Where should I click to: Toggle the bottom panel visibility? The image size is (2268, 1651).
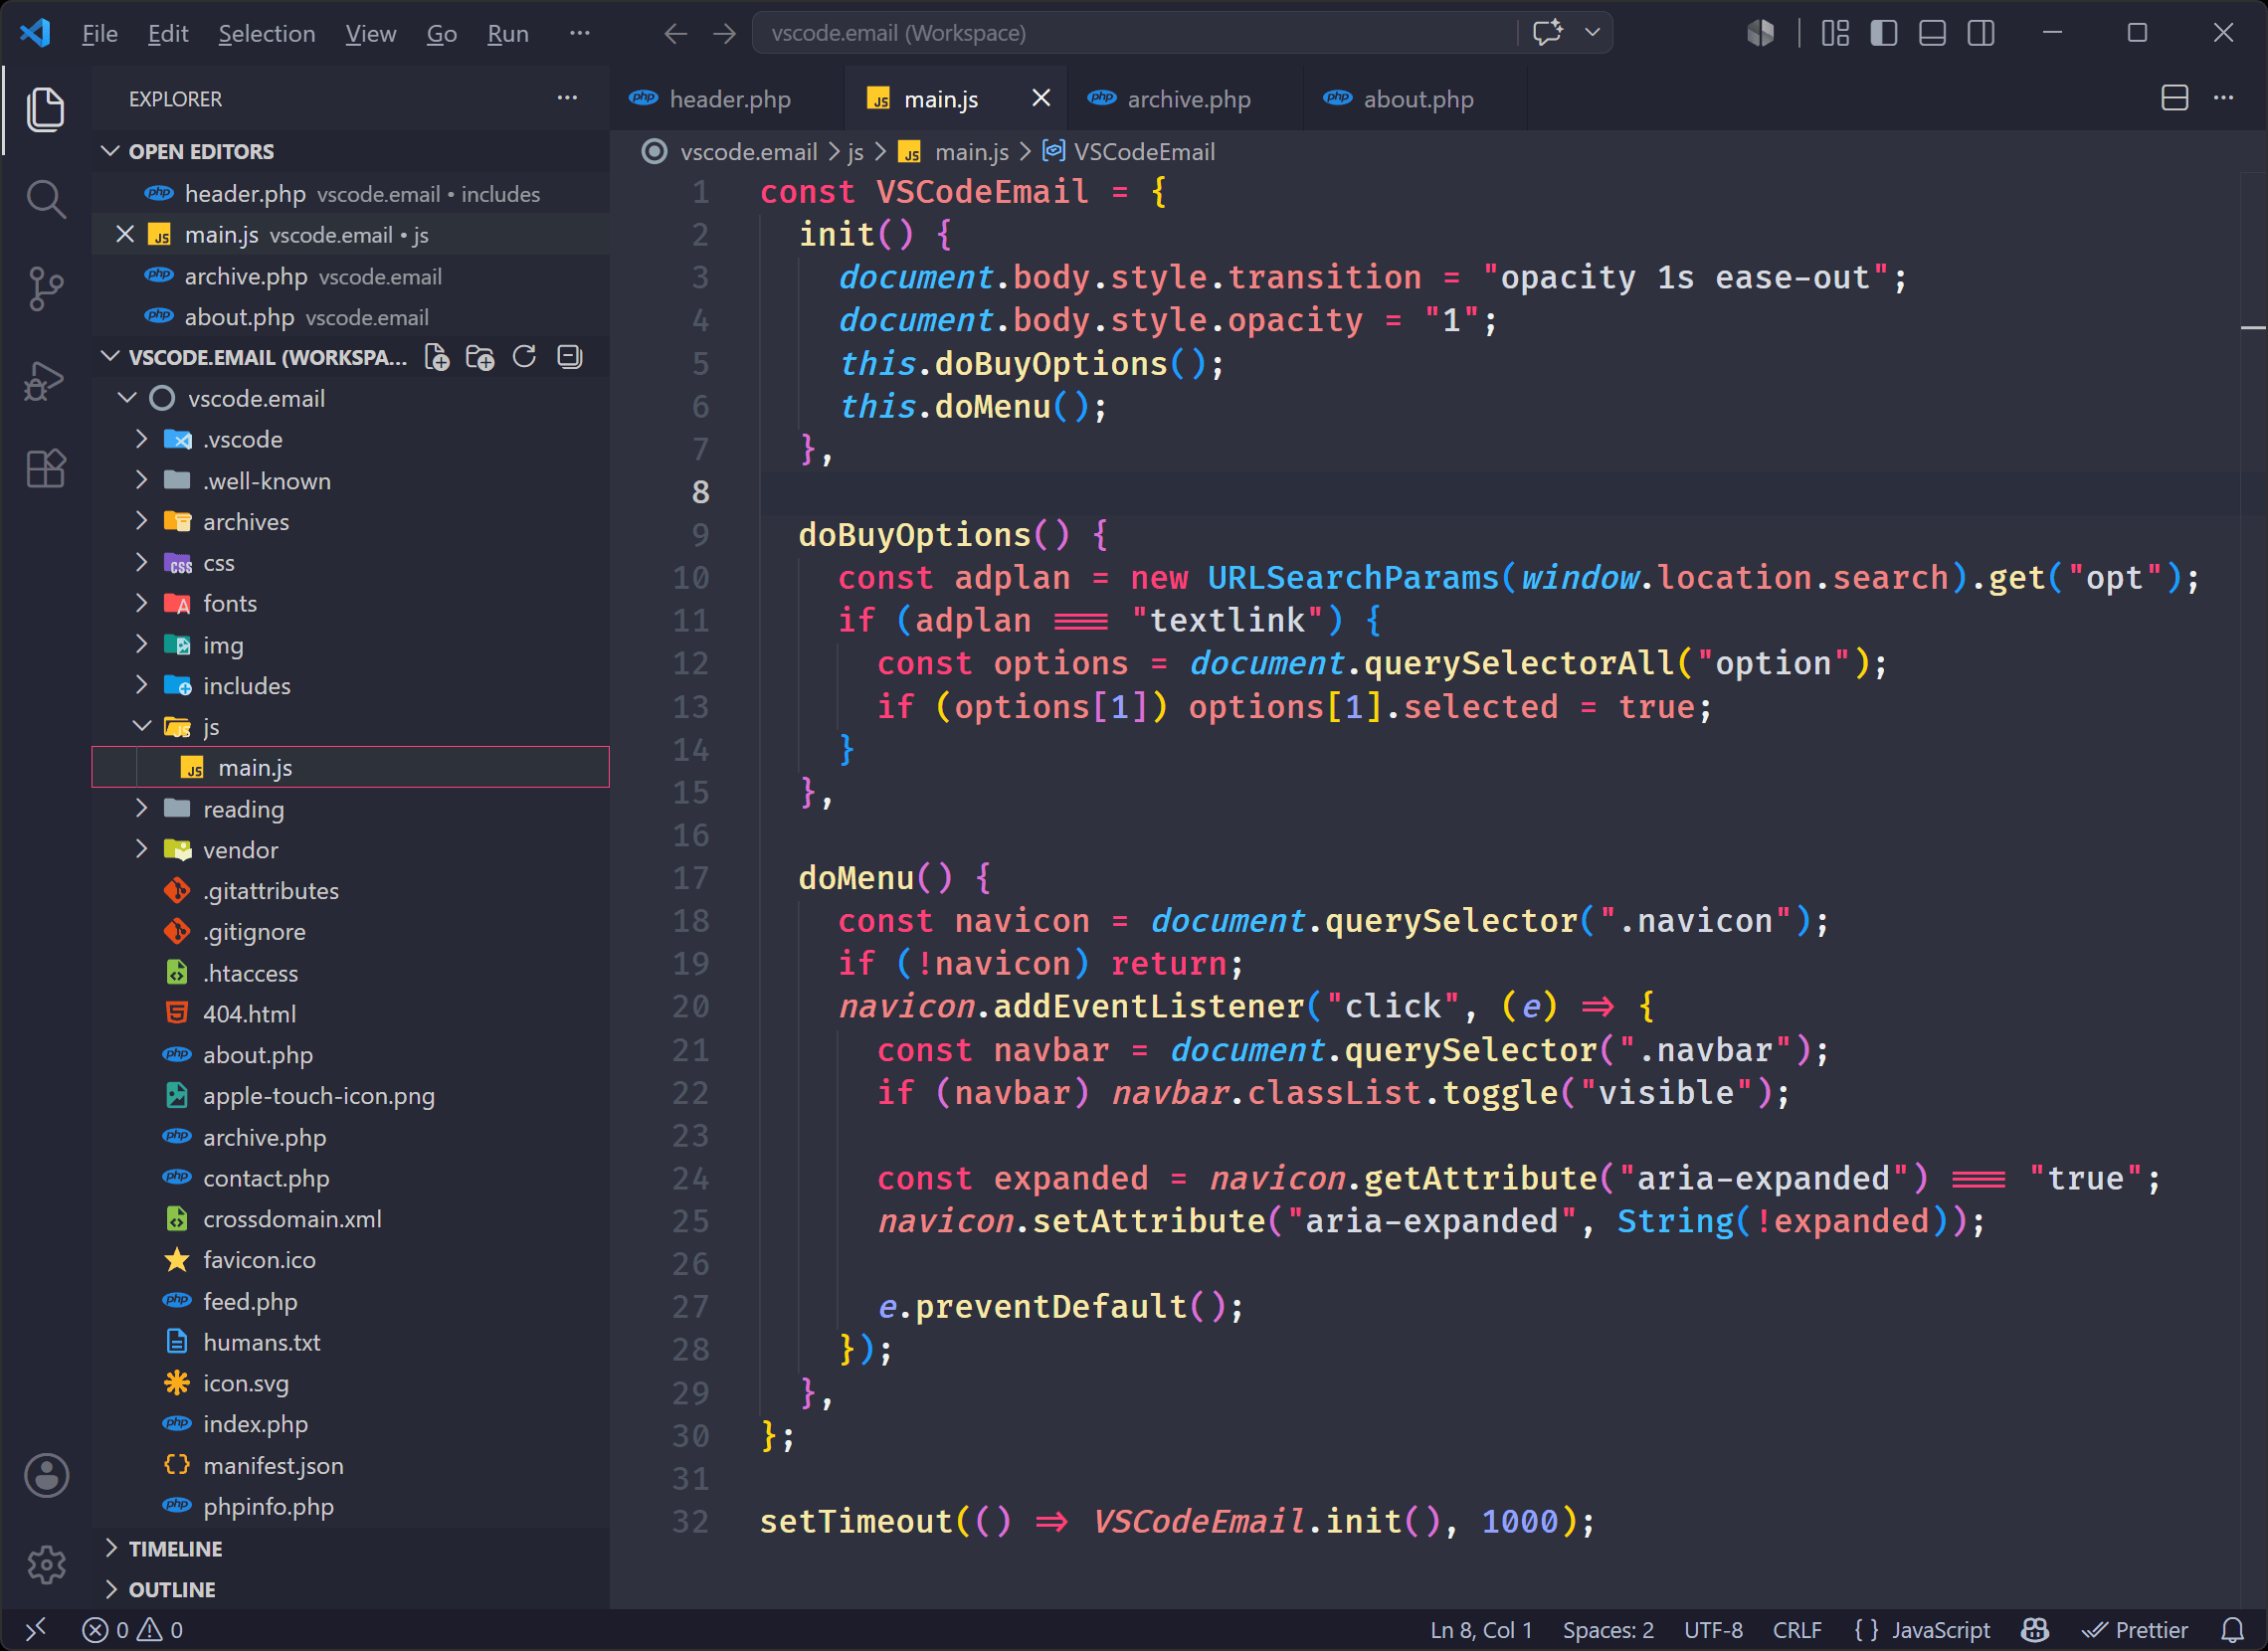pyautogui.click(x=1932, y=33)
